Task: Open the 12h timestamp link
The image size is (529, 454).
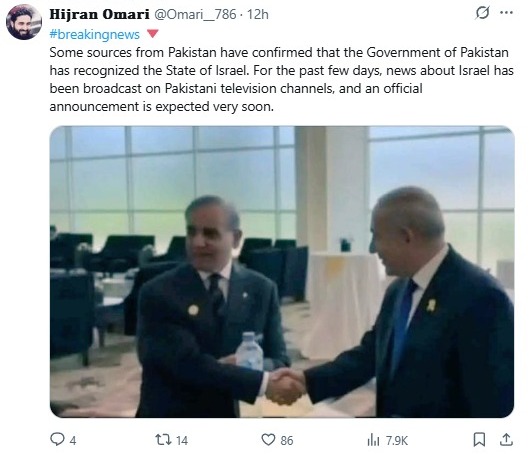Action: (258, 15)
